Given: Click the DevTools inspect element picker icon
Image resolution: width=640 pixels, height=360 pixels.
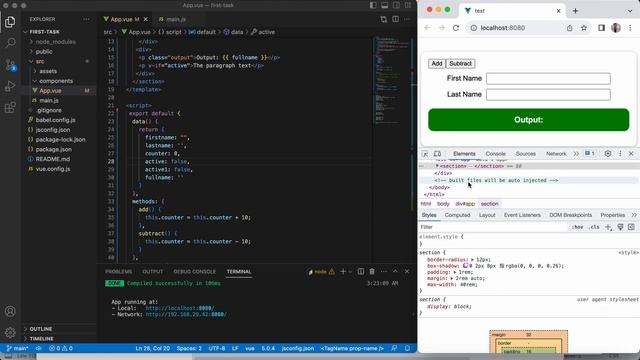Looking at the screenshot, I should 425,154.
